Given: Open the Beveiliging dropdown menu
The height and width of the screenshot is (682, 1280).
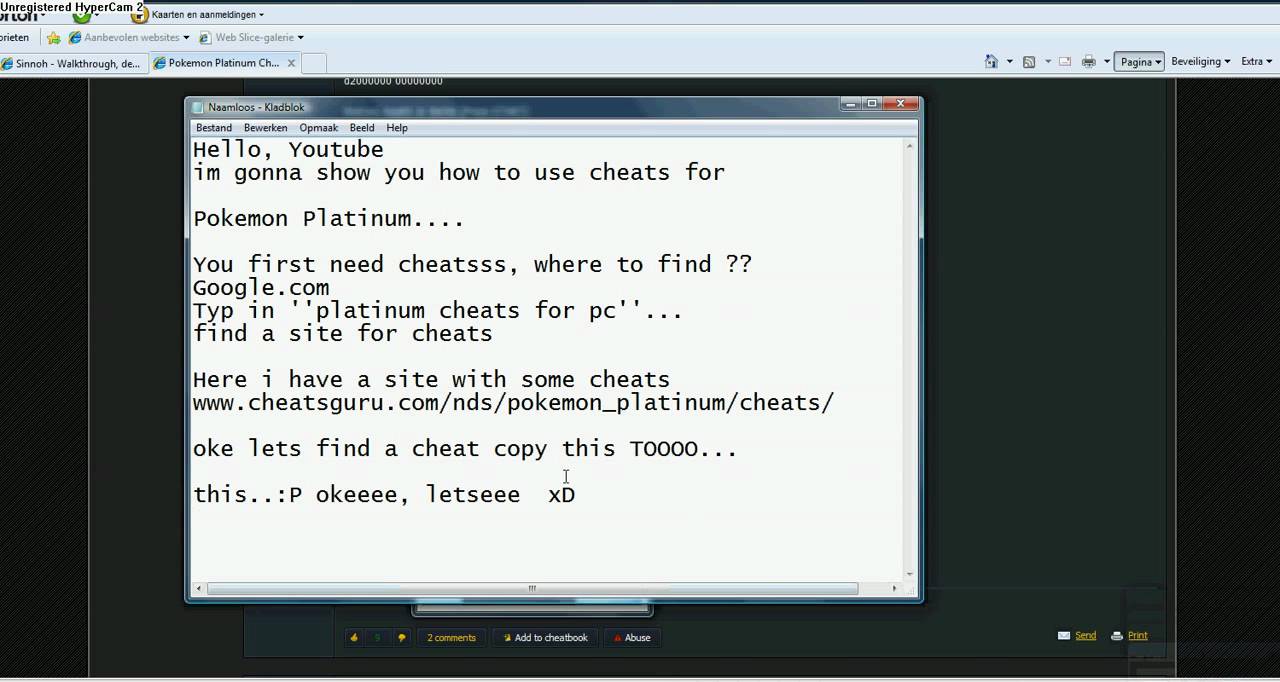Looking at the screenshot, I should (1200, 61).
